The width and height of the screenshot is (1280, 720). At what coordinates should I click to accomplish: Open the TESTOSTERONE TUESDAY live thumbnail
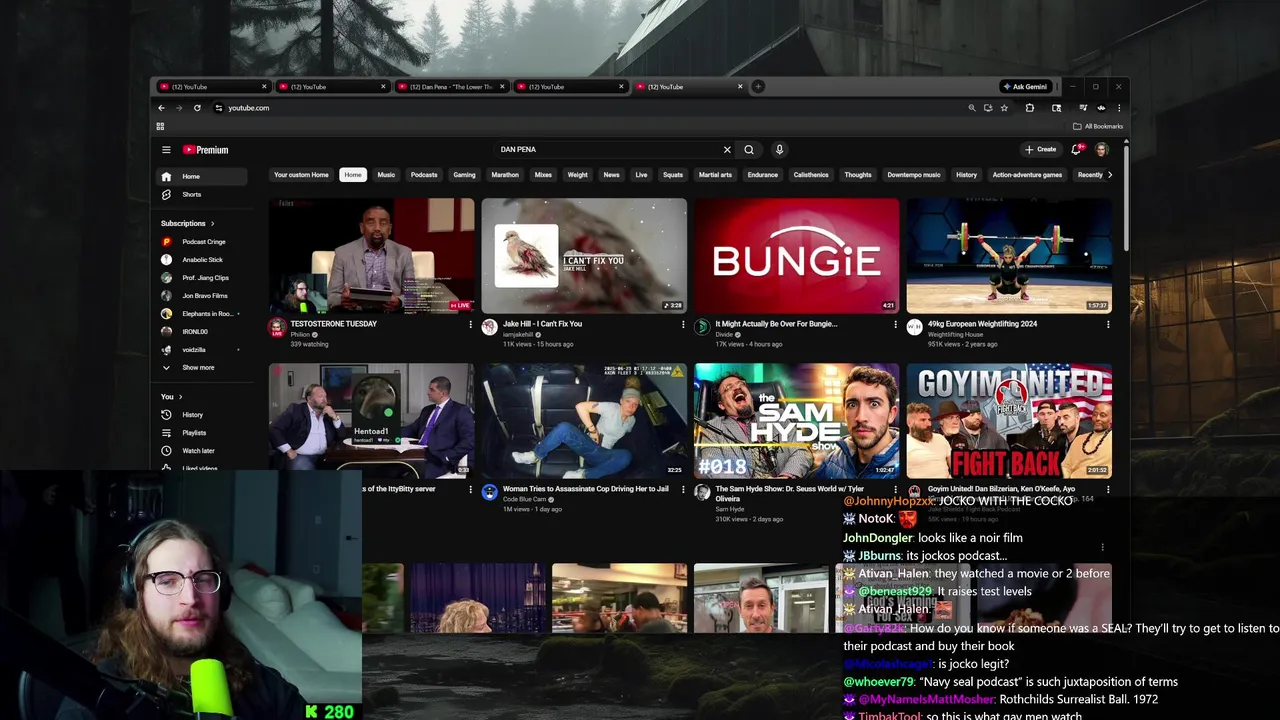point(371,256)
